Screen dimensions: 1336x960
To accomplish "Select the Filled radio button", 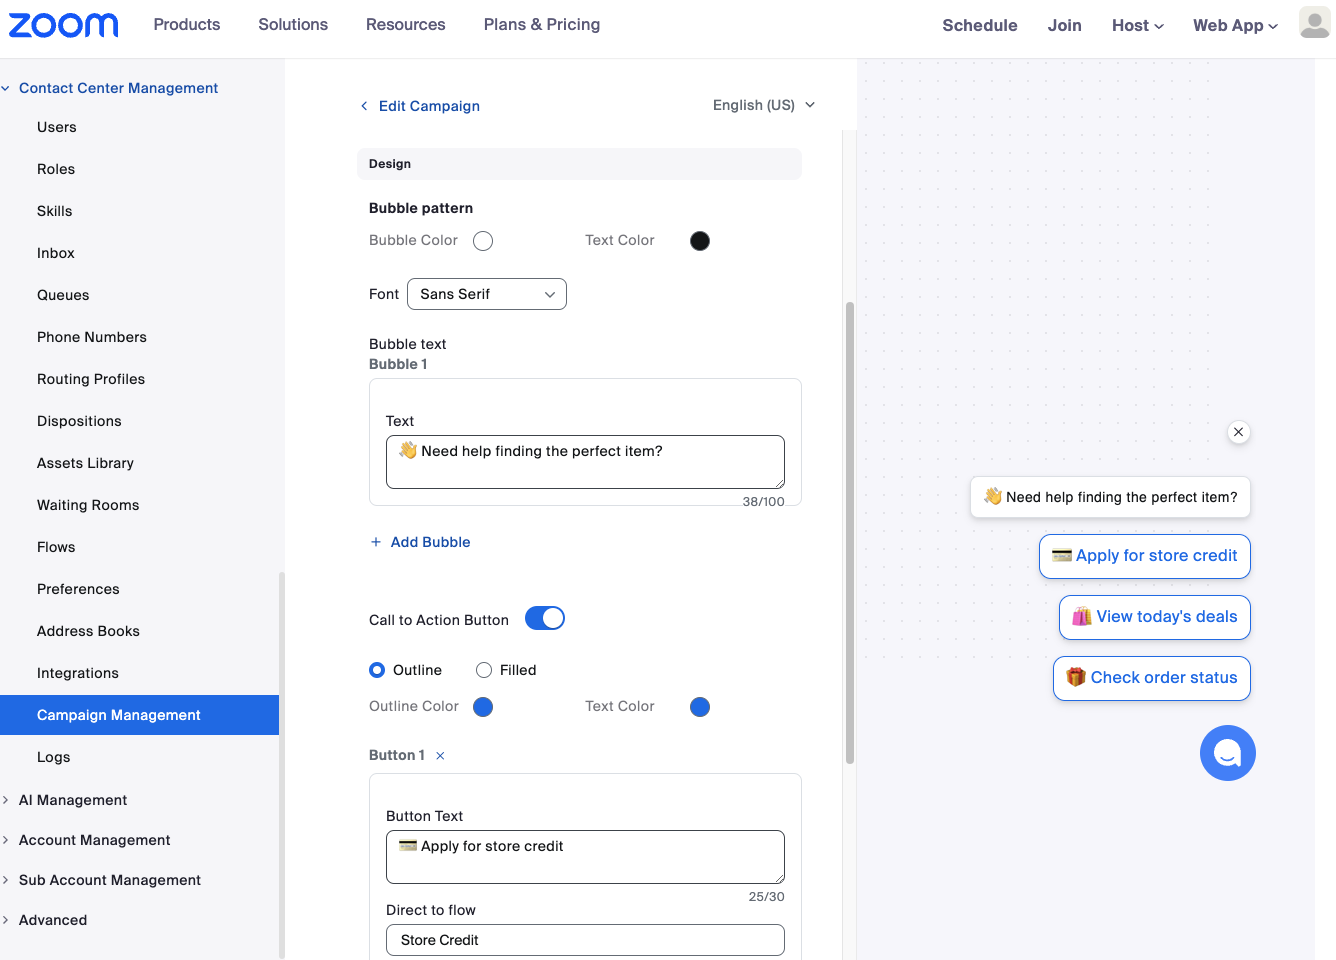I will coord(484,670).
